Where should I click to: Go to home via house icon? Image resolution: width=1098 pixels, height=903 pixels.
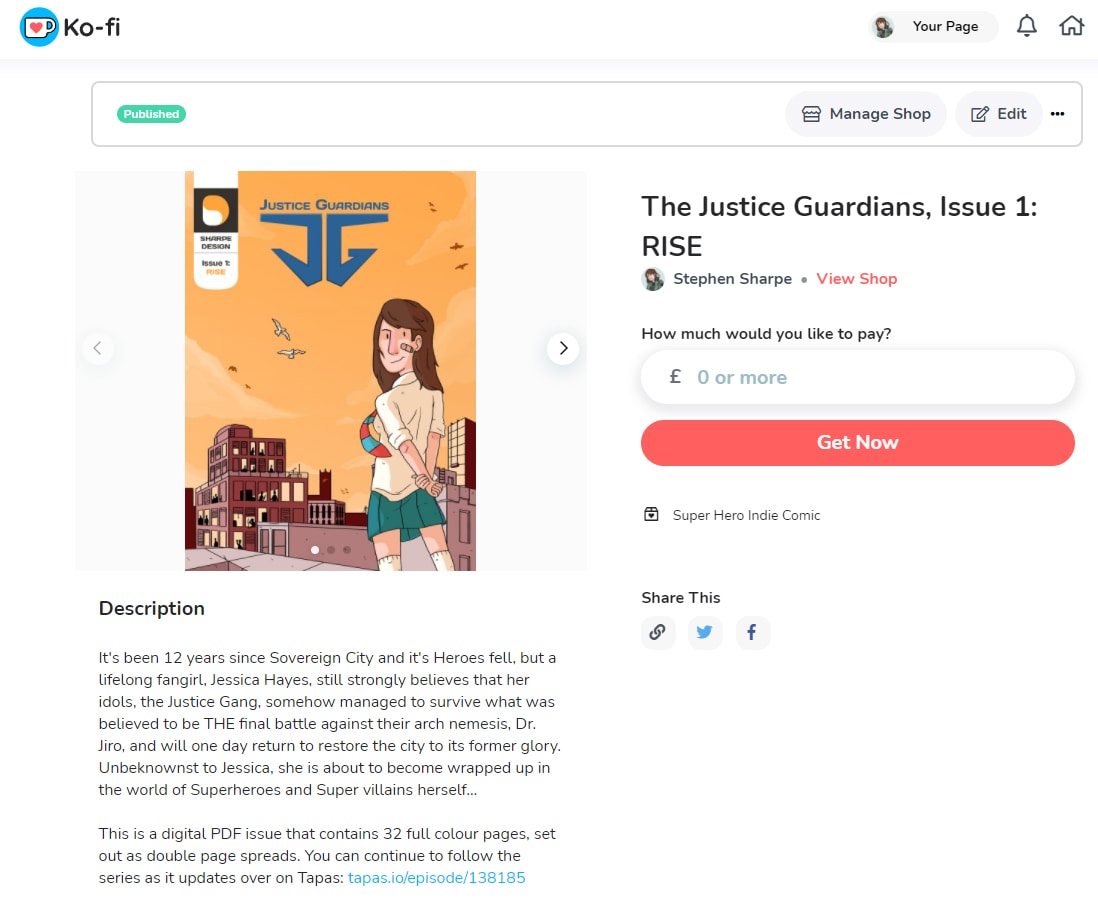(1071, 26)
